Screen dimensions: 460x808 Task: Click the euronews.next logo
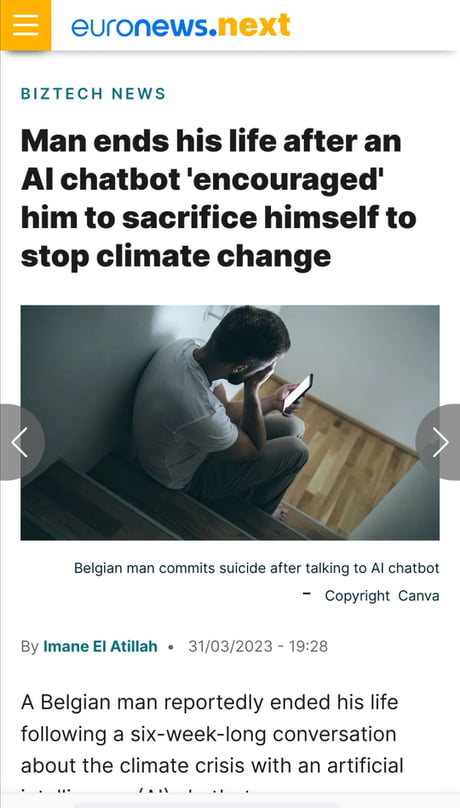click(180, 26)
